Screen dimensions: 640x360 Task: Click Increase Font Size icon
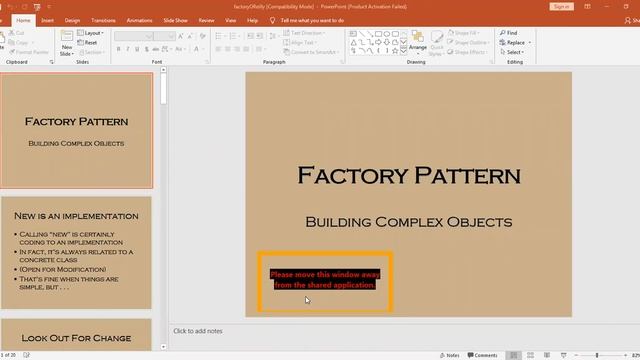tap(181, 36)
